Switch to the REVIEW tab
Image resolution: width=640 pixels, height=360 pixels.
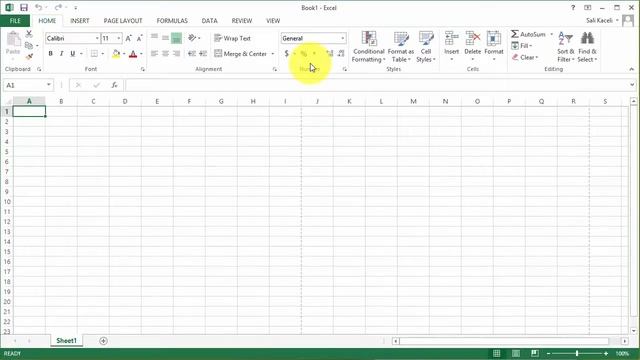(242, 21)
